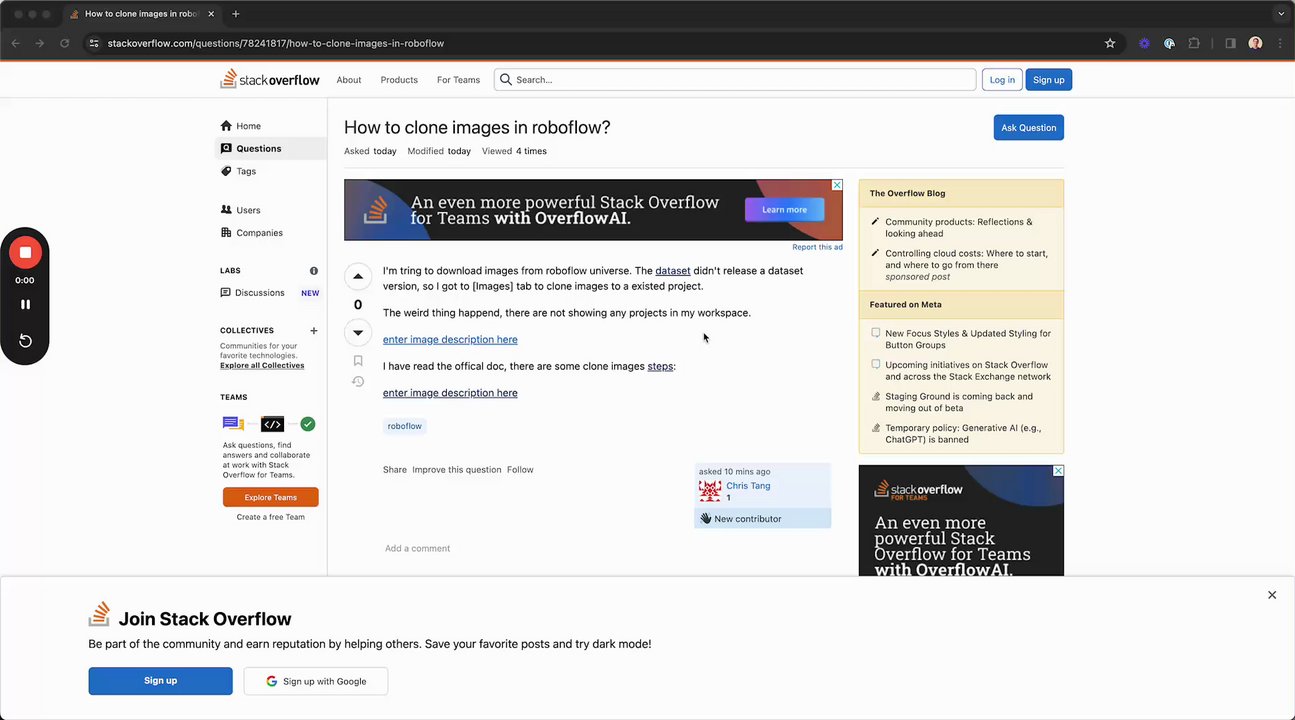The height and width of the screenshot is (720, 1295).
Task: Open the AdChoices icon on the top ad
Action: click(838, 185)
